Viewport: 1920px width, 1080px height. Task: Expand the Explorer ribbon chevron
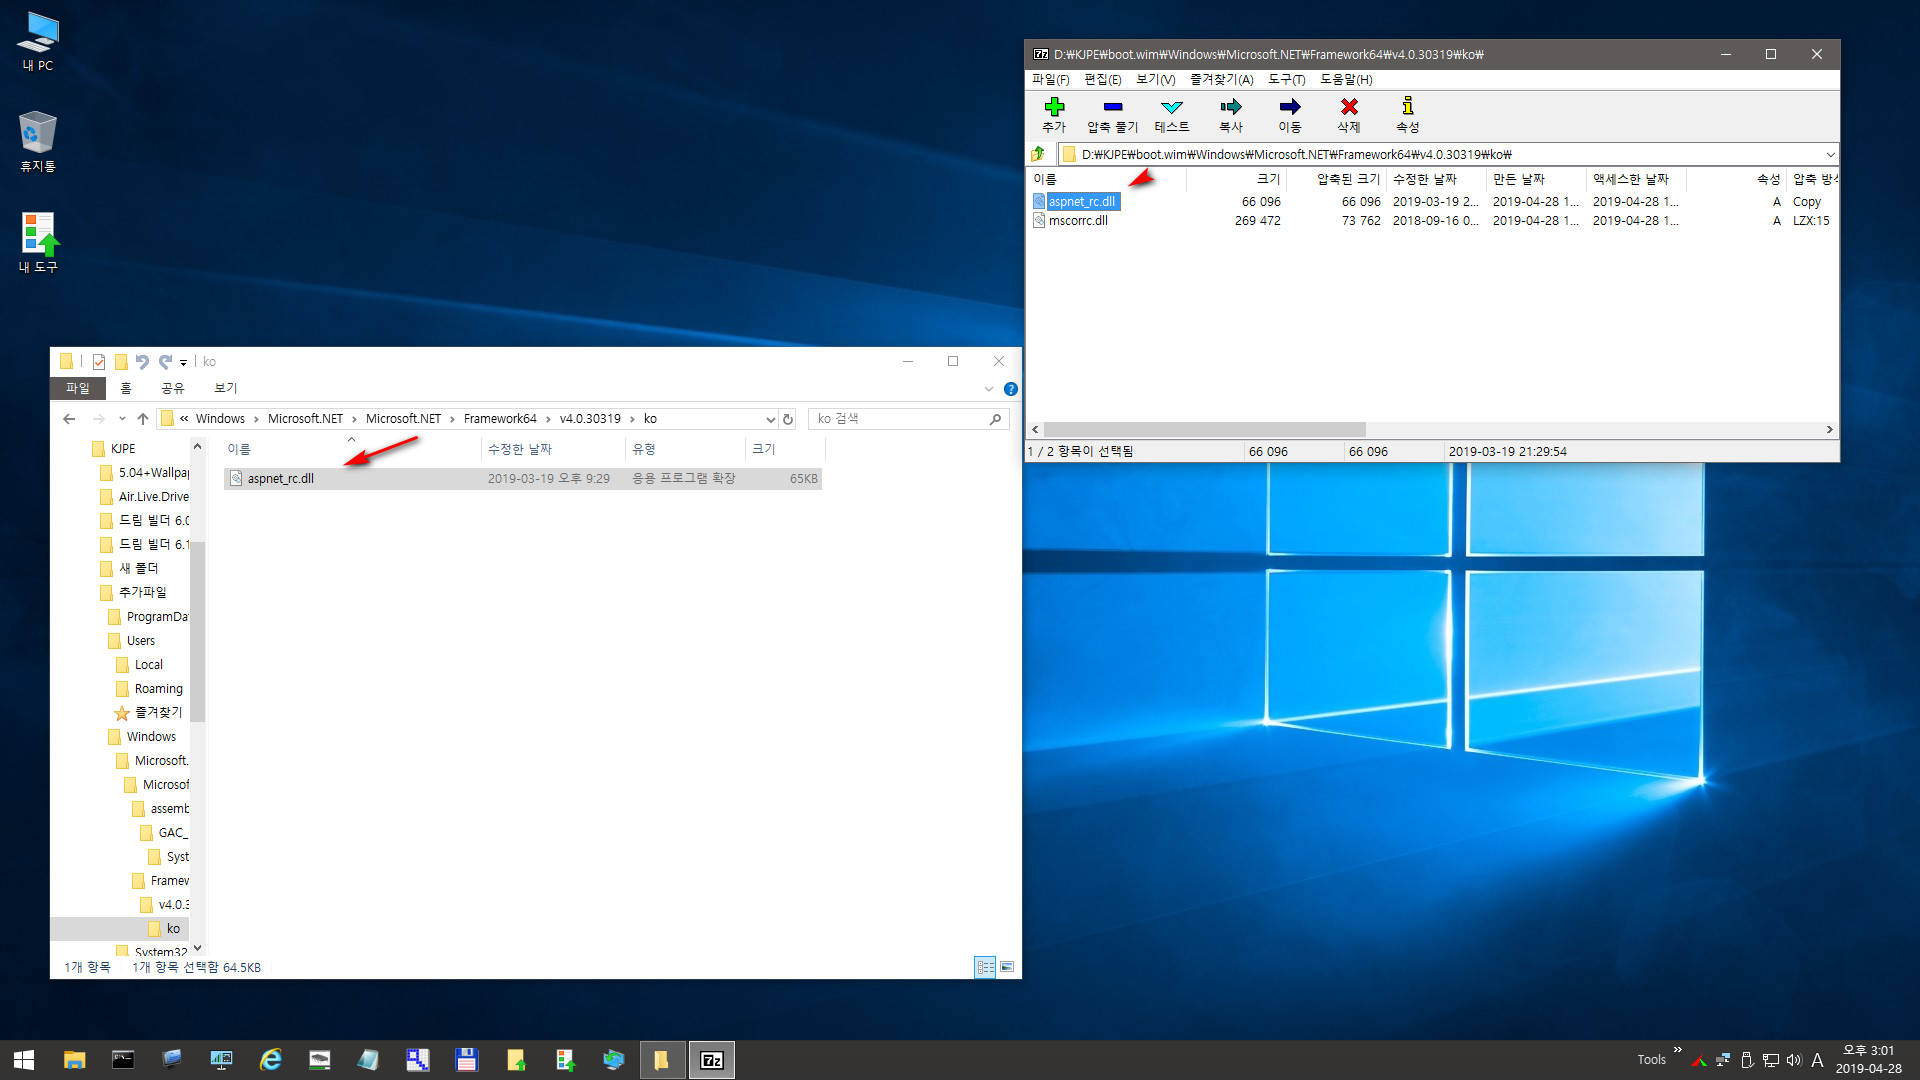click(x=988, y=389)
